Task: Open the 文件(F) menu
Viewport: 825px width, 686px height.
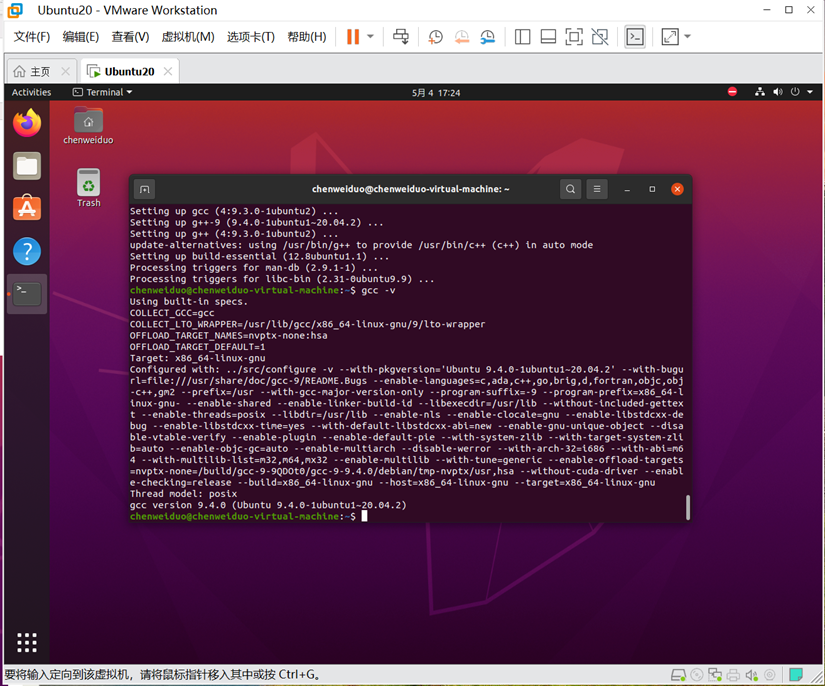Action: 32,37
